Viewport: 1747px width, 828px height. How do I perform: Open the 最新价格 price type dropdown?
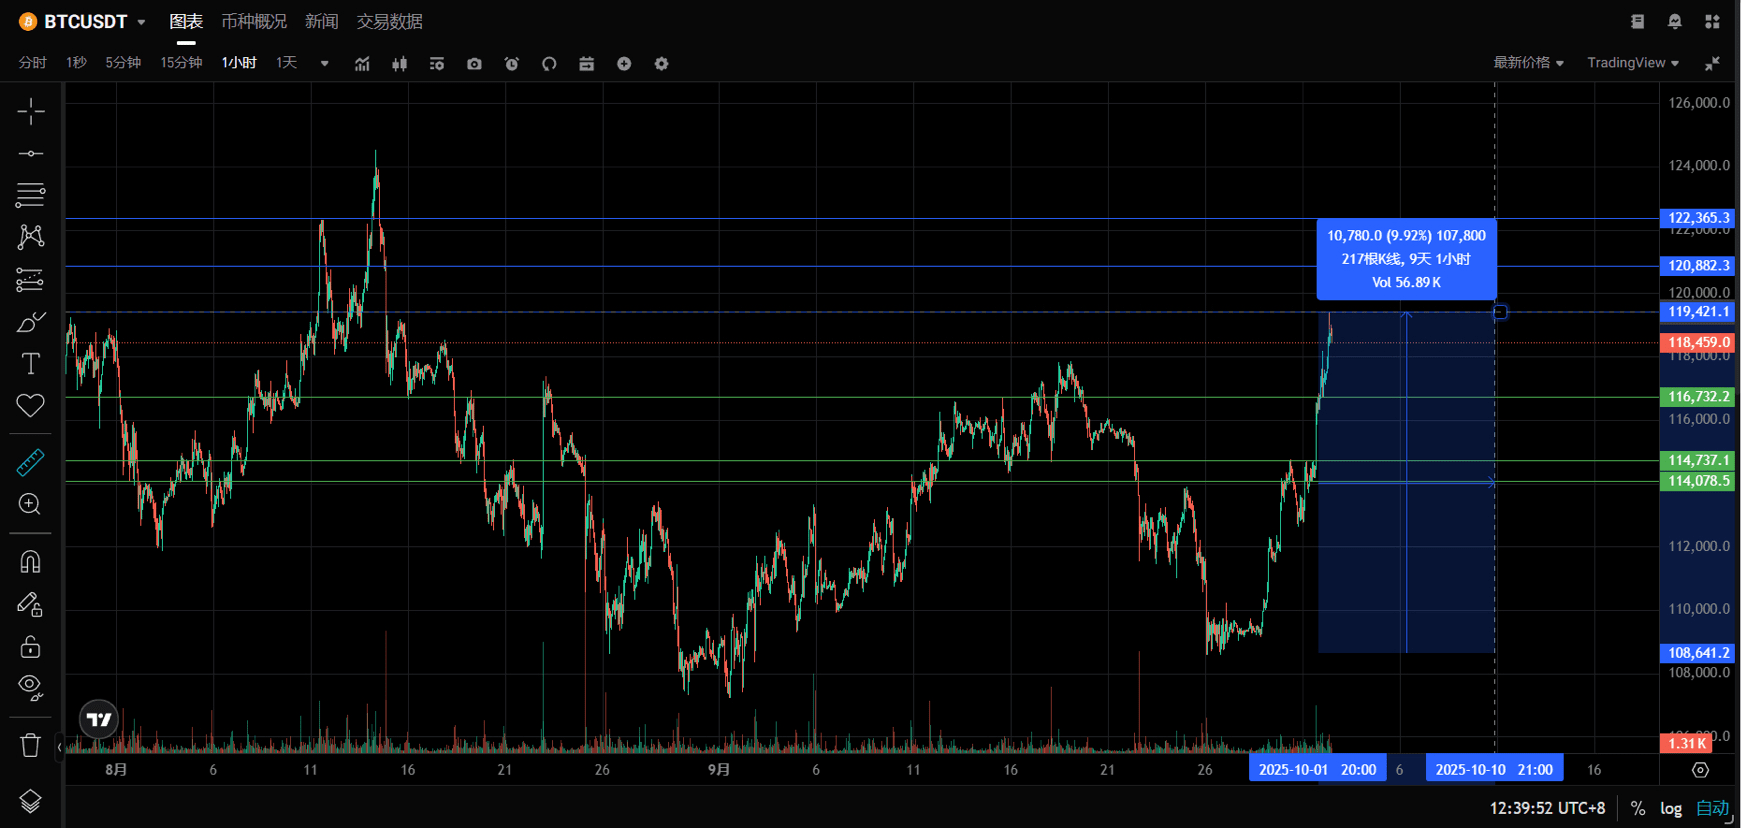tap(1527, 63)
